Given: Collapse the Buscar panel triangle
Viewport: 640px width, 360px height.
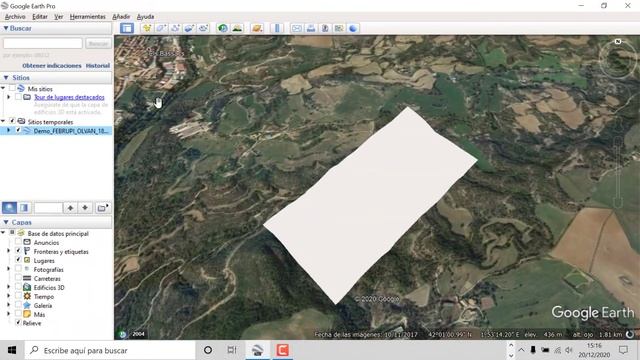Looking at the screenshot, I should [x=6, y=28].
